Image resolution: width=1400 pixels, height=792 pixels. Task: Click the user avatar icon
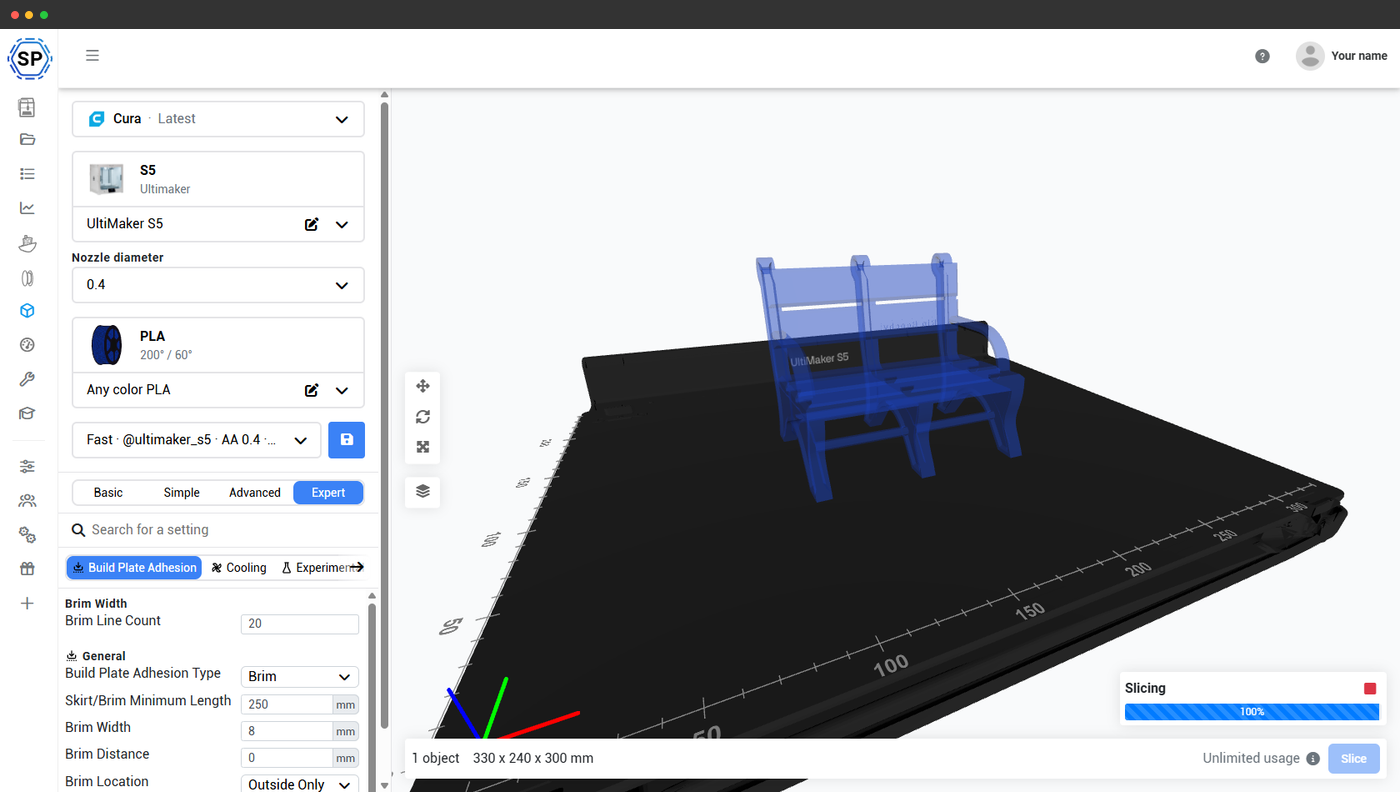click(x=1310, y=56)
